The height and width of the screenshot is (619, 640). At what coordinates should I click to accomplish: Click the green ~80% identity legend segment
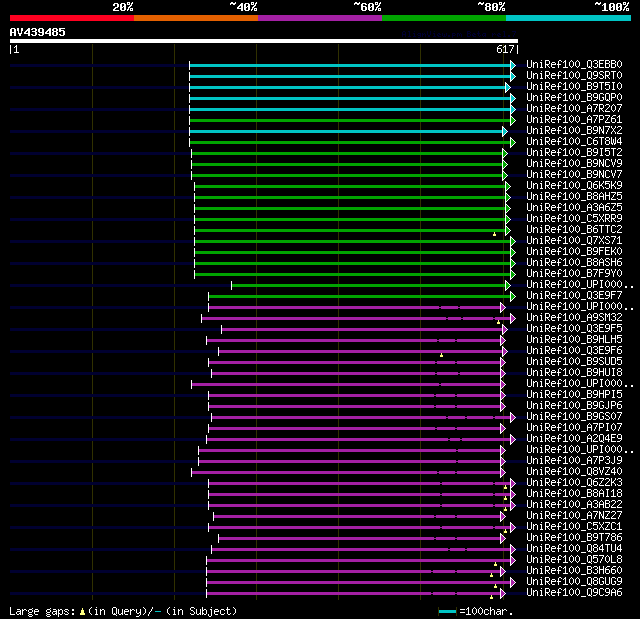pos(444,18)
